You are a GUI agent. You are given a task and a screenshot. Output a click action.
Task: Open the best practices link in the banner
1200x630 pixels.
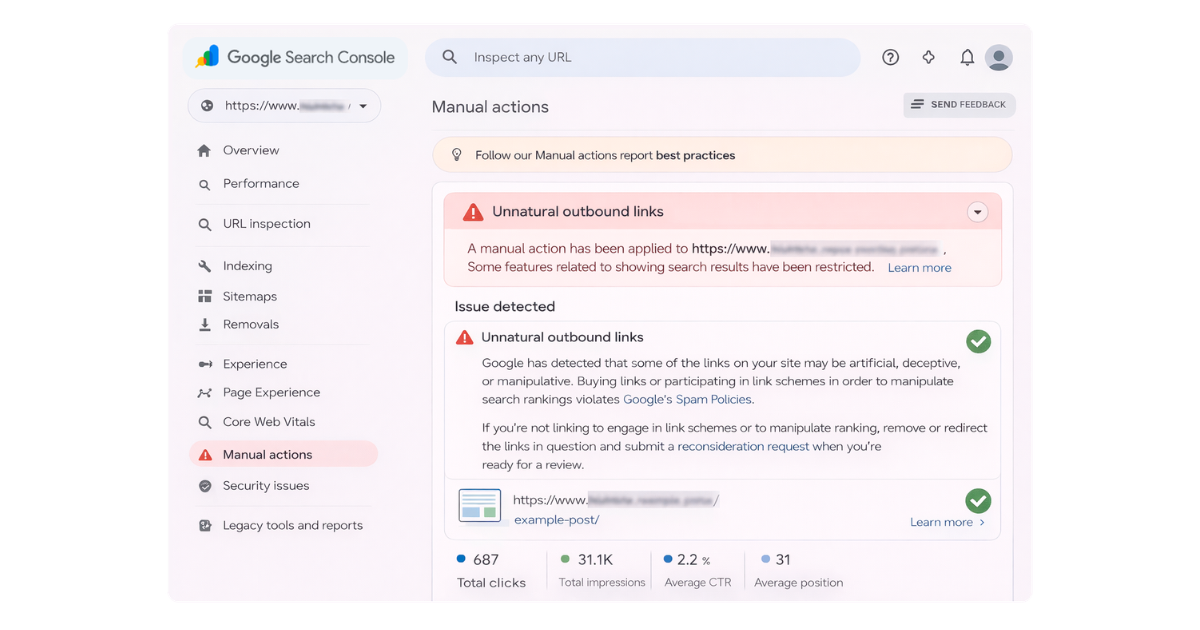pyautogui.click(x=695, y=156)
